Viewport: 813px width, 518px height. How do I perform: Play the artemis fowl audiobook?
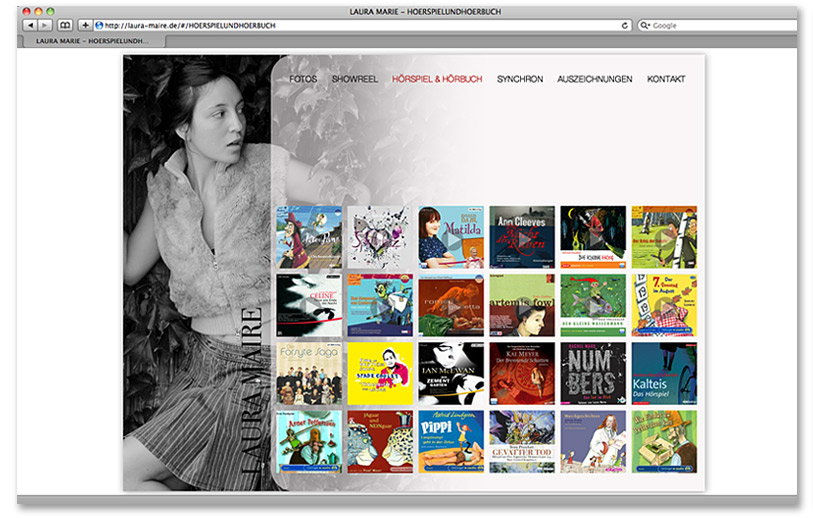[x=522, y=305]
